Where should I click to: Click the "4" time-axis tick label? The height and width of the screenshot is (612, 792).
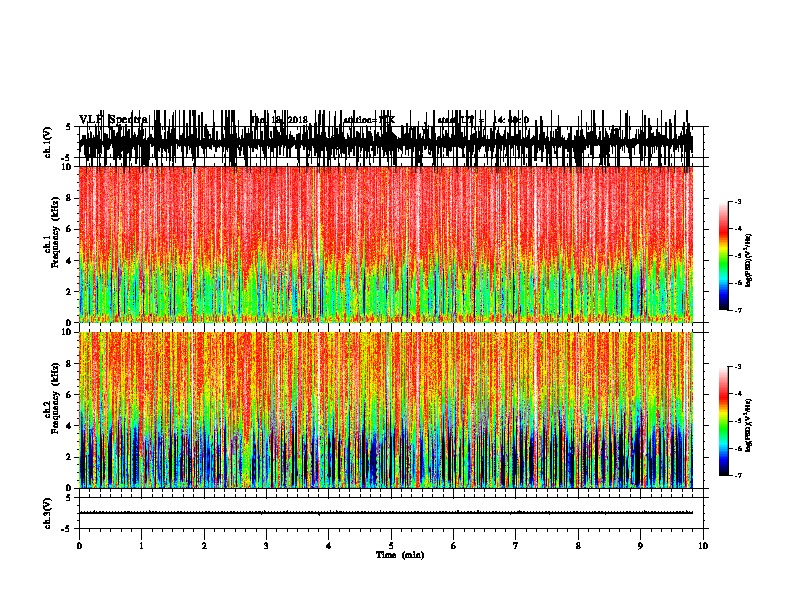coord(328,546)
